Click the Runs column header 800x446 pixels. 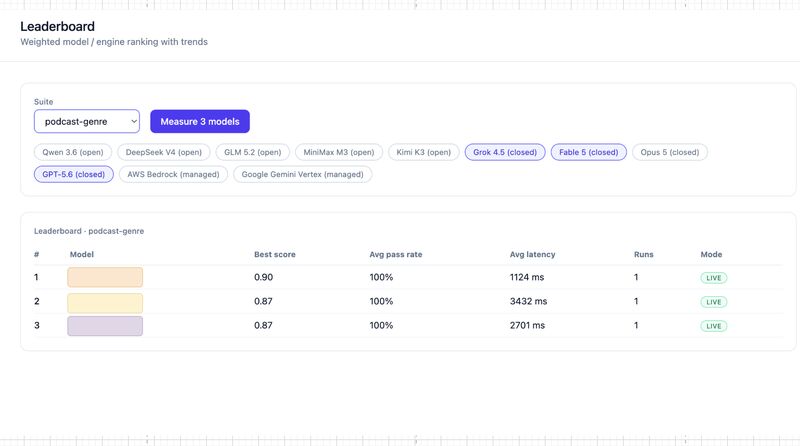643,254
